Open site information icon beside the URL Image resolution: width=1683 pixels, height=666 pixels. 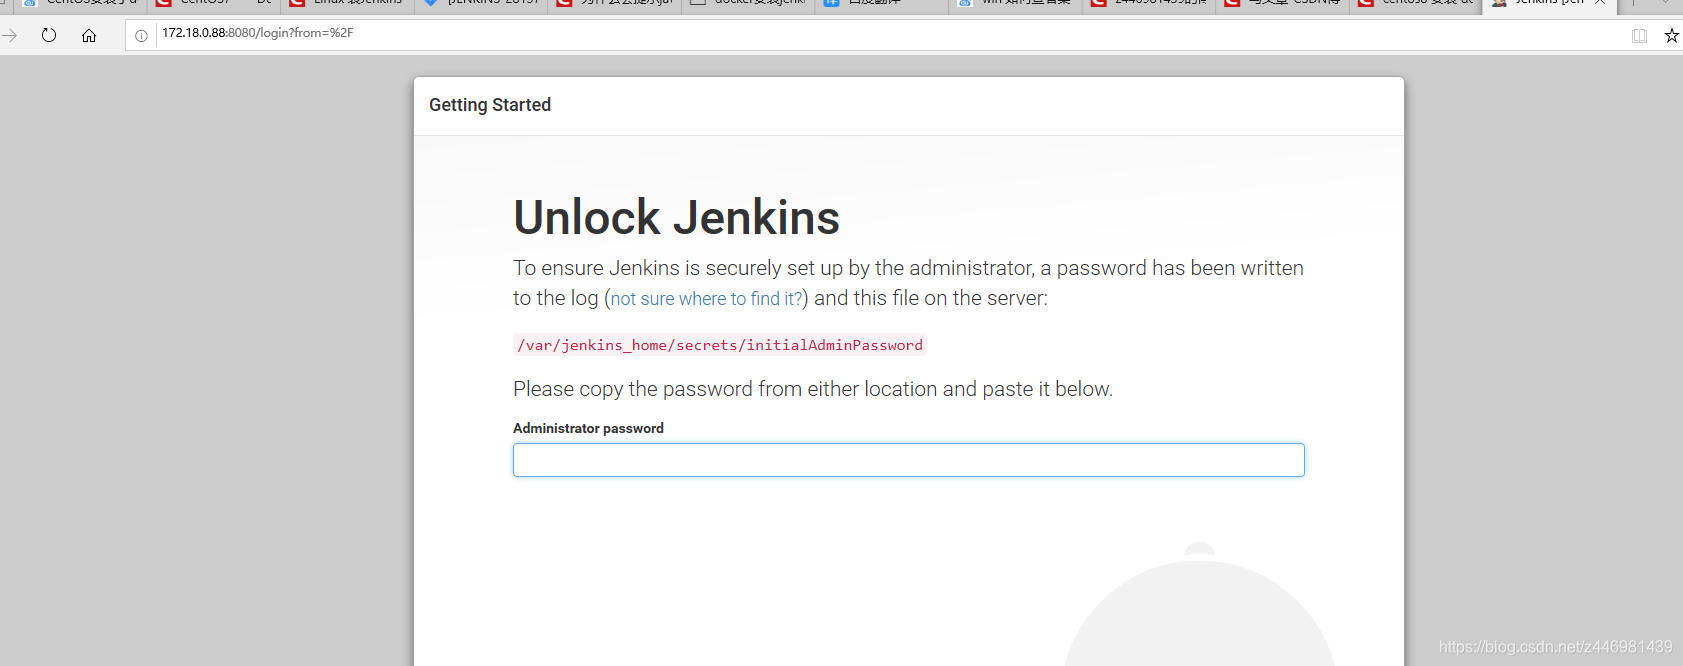[x=141, y=36]
